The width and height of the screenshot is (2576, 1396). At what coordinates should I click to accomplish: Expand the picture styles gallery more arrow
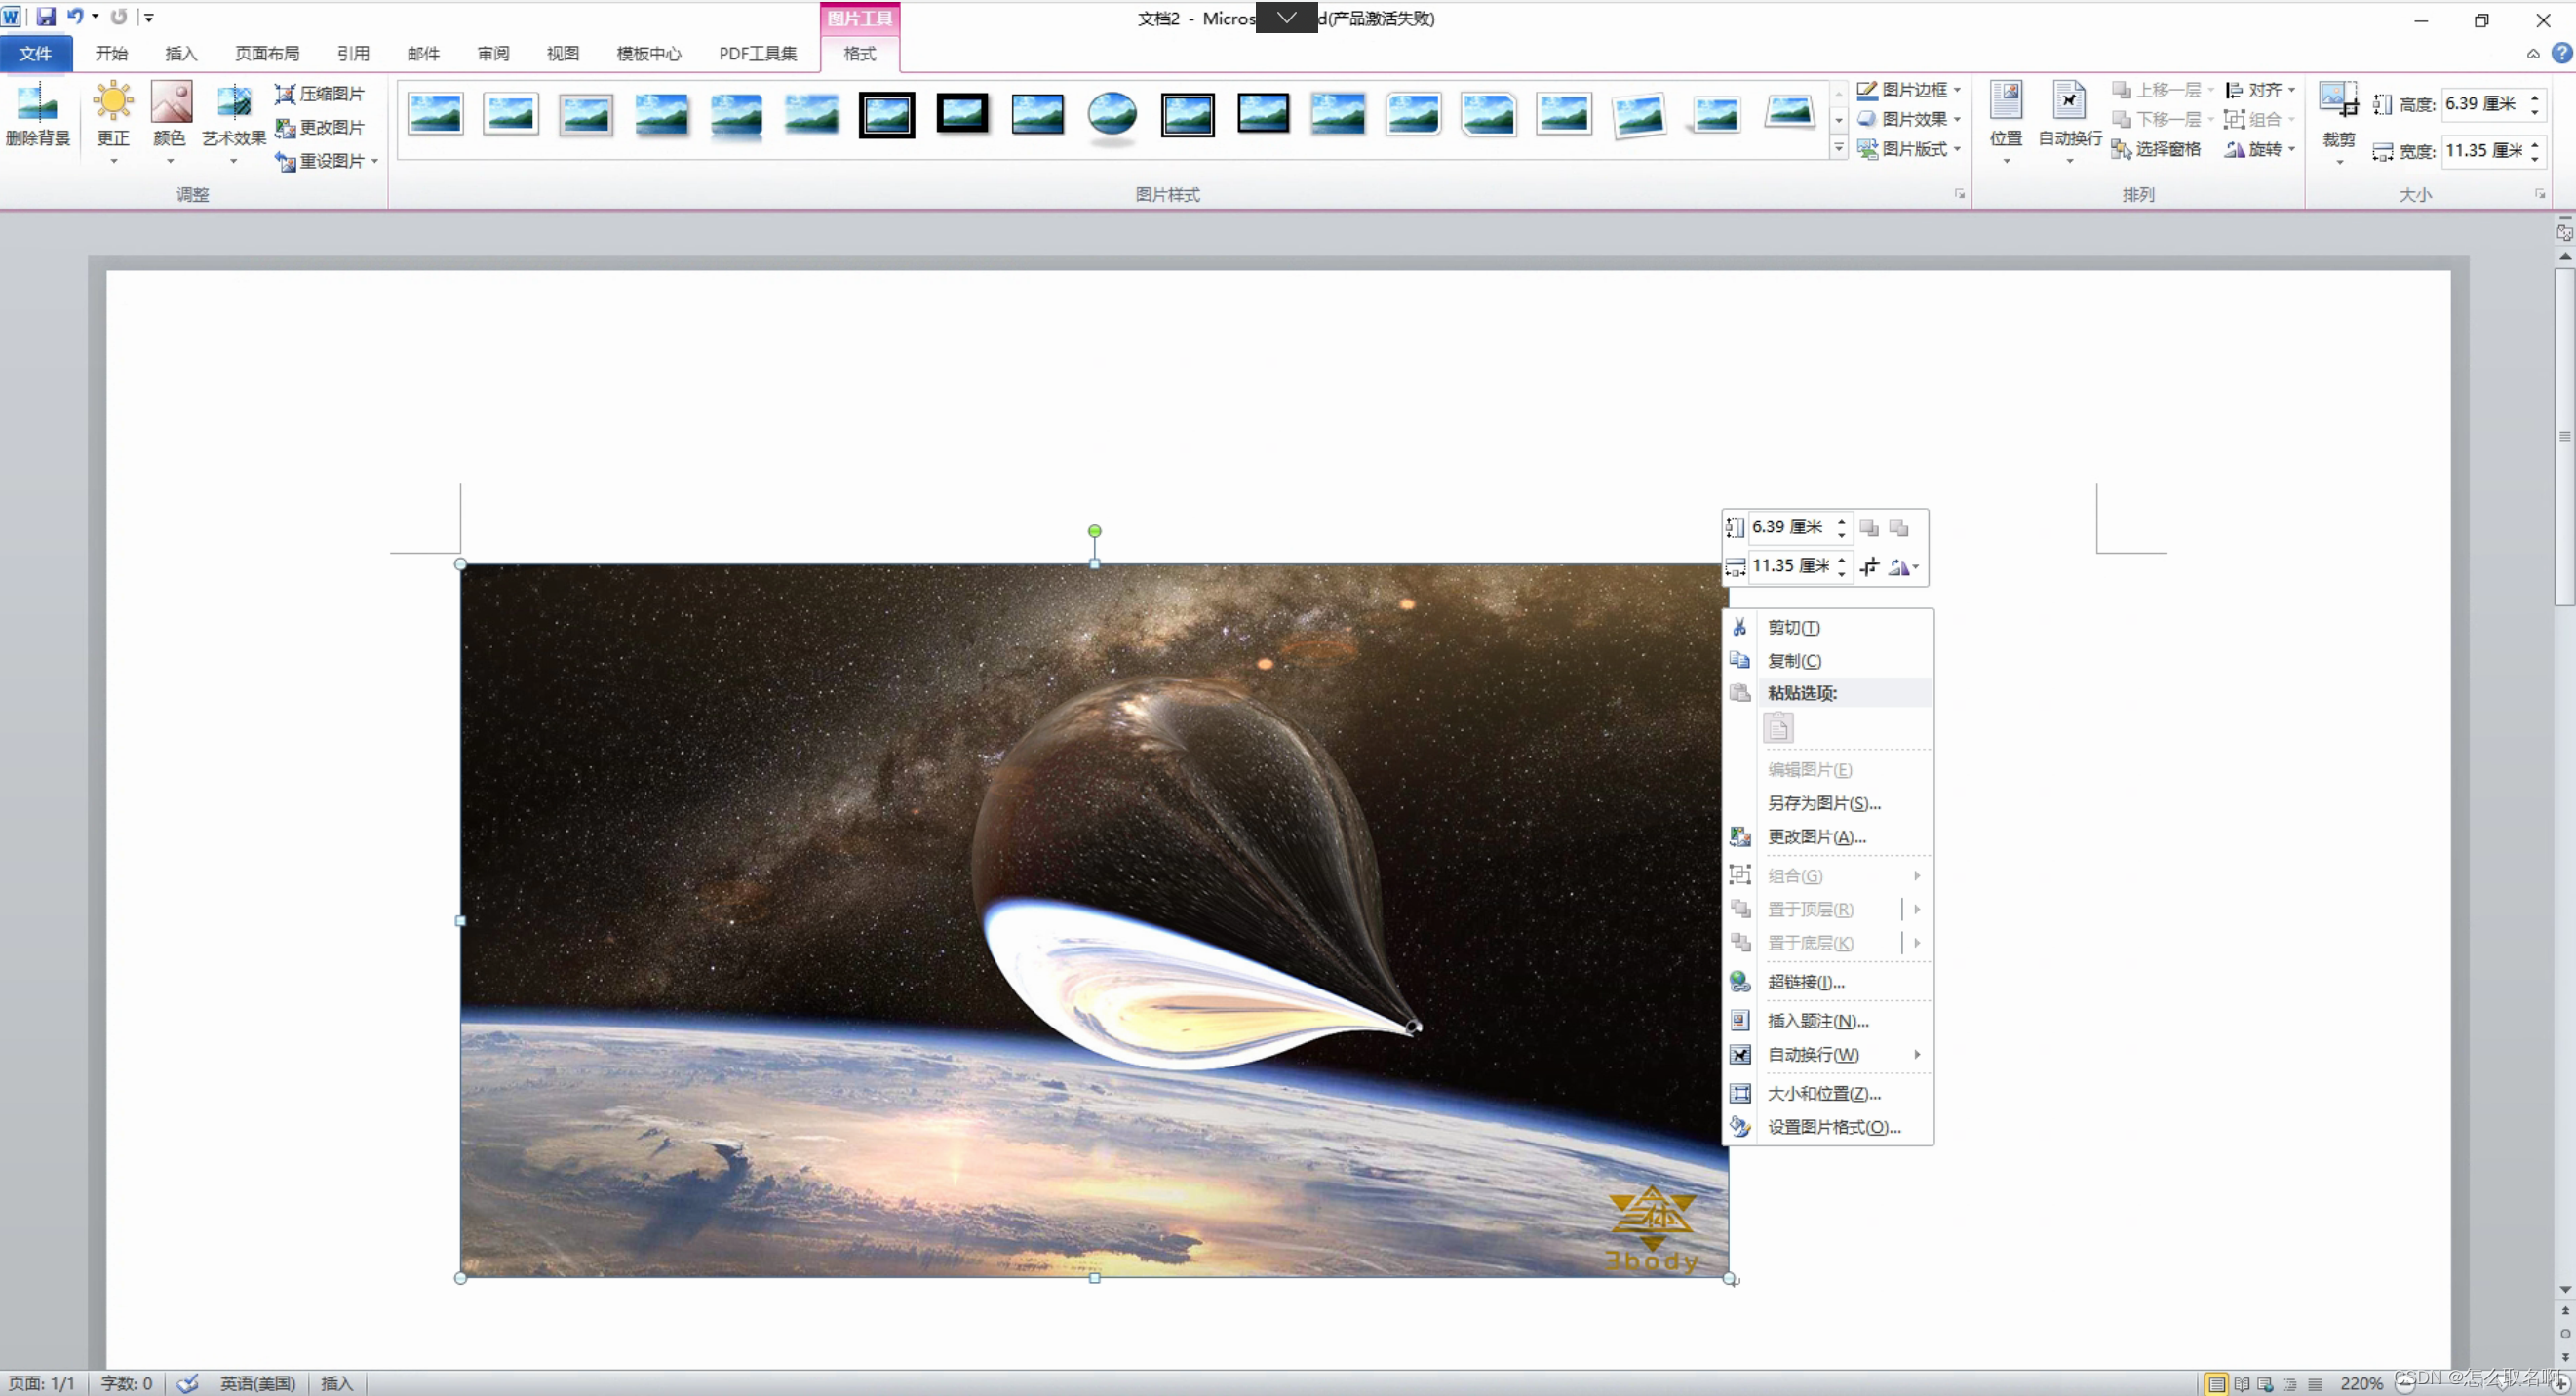click(1839, 148)
